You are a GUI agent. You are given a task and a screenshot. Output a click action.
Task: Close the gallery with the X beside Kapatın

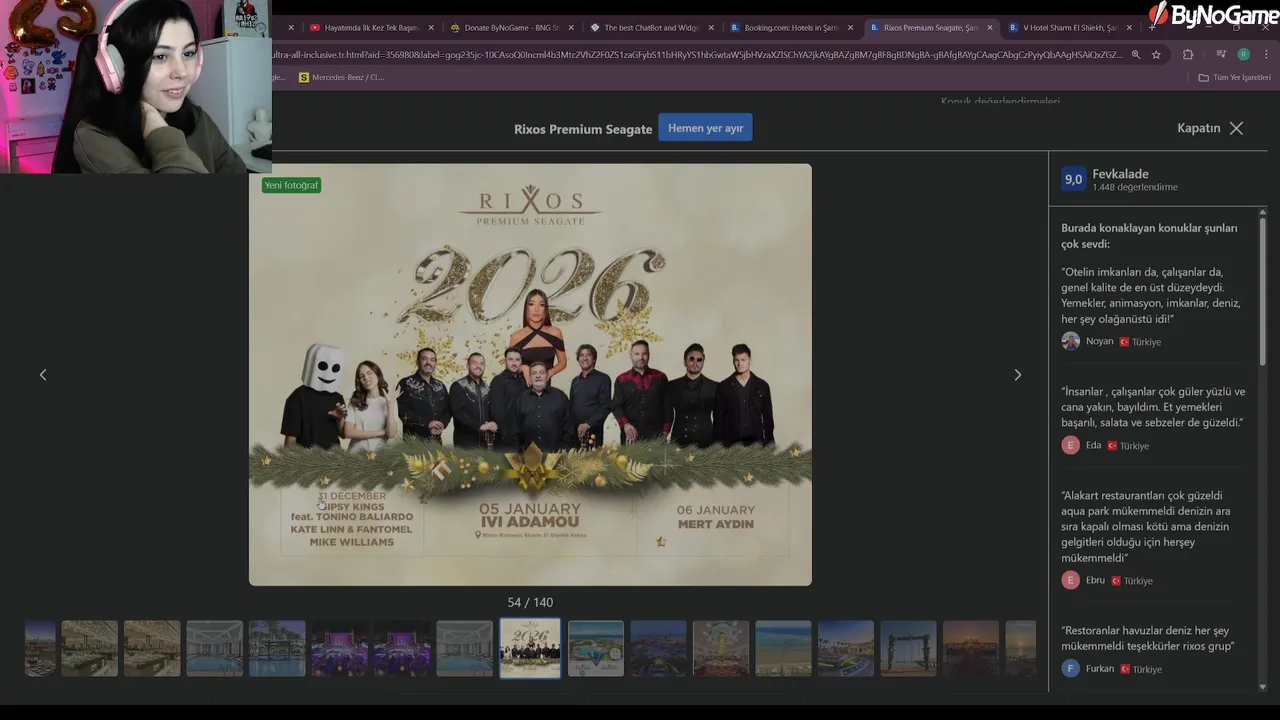click(x=1237, y=128)
